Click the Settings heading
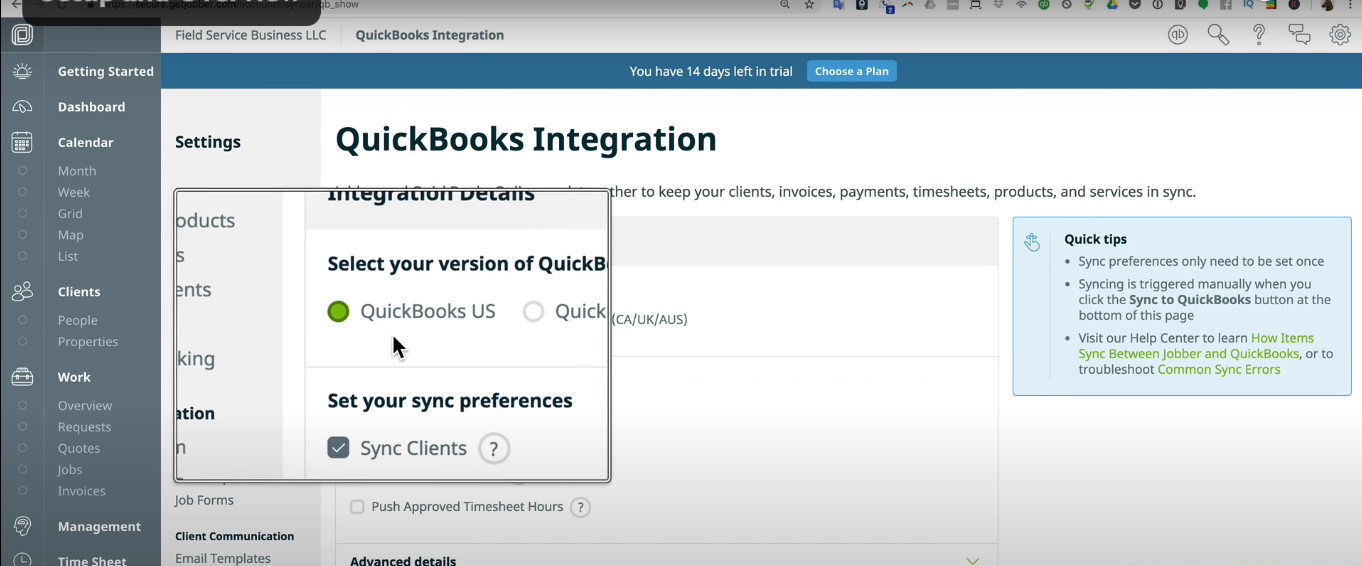Viewport: 1362px width, 566px height. pos(208,142)
